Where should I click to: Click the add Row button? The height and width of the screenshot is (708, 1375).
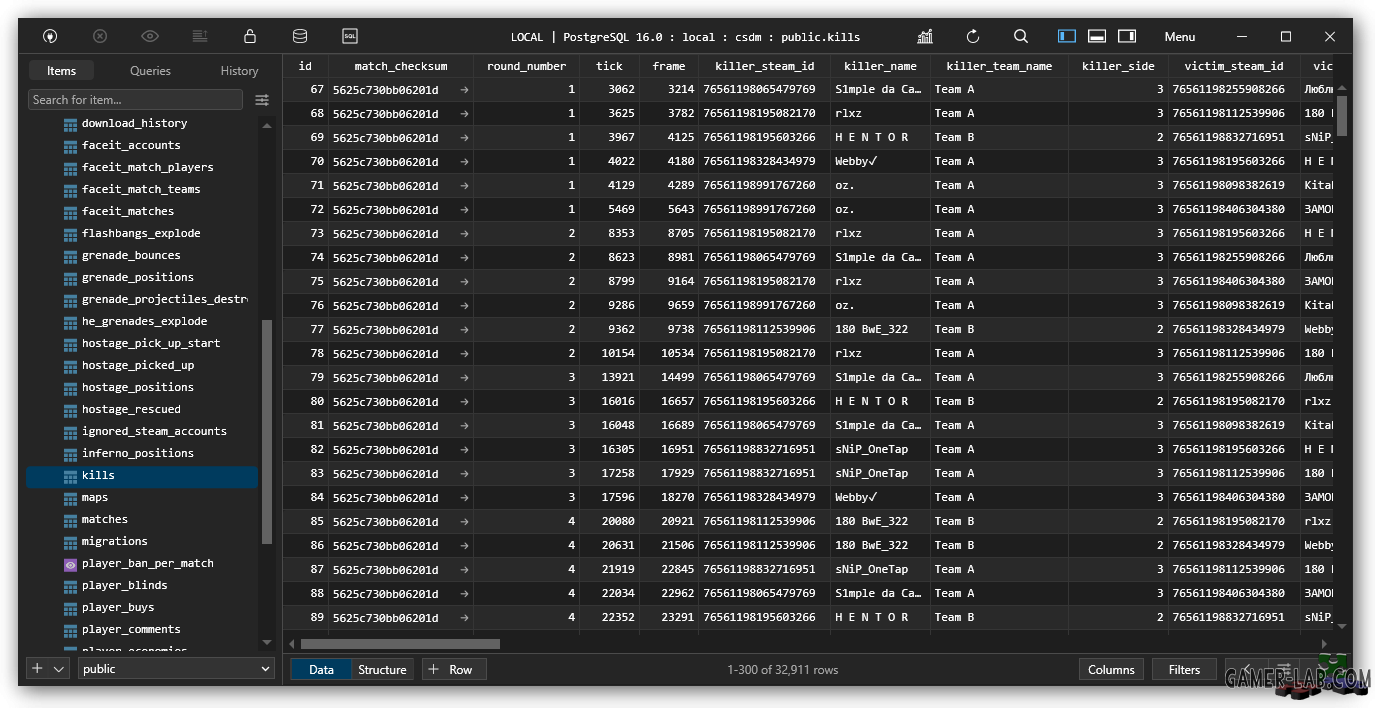pyautogui.click(x=454, y=670)
